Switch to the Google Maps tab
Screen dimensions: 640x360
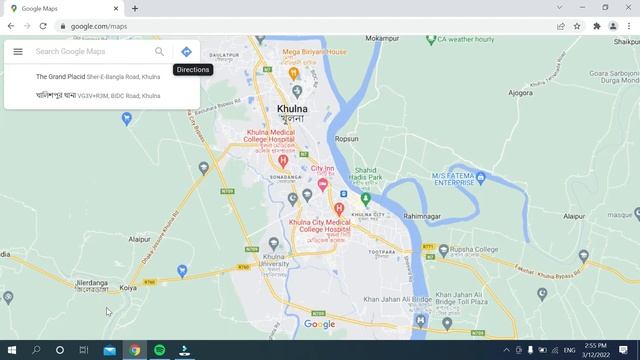[64, 9]
